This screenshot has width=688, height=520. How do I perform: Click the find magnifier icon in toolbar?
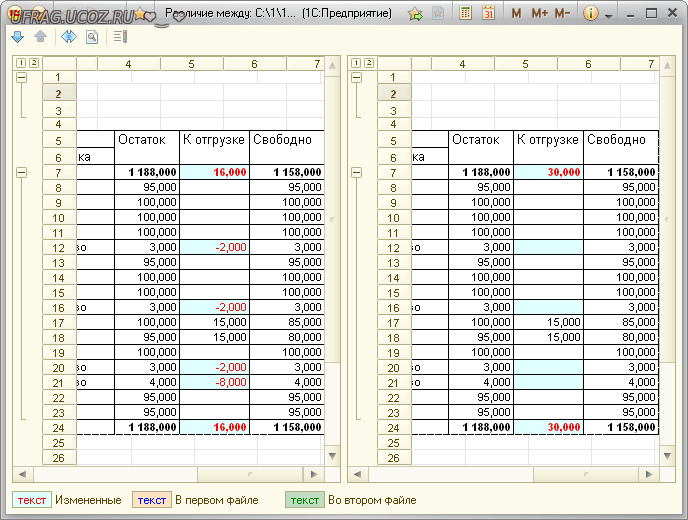[92, 37]
